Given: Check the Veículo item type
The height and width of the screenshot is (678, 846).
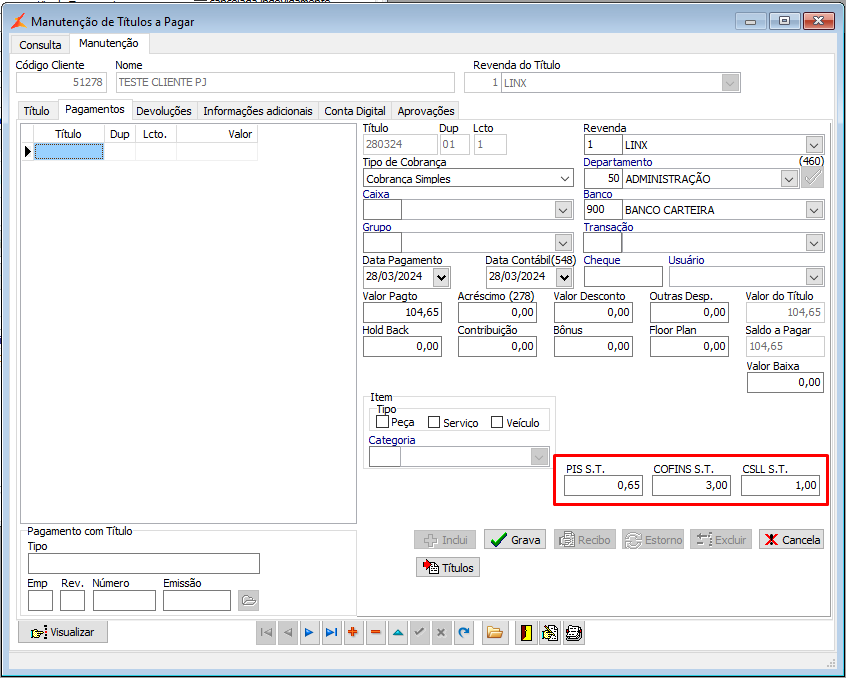Looking at the screenshot, I should tap(497, 422).
